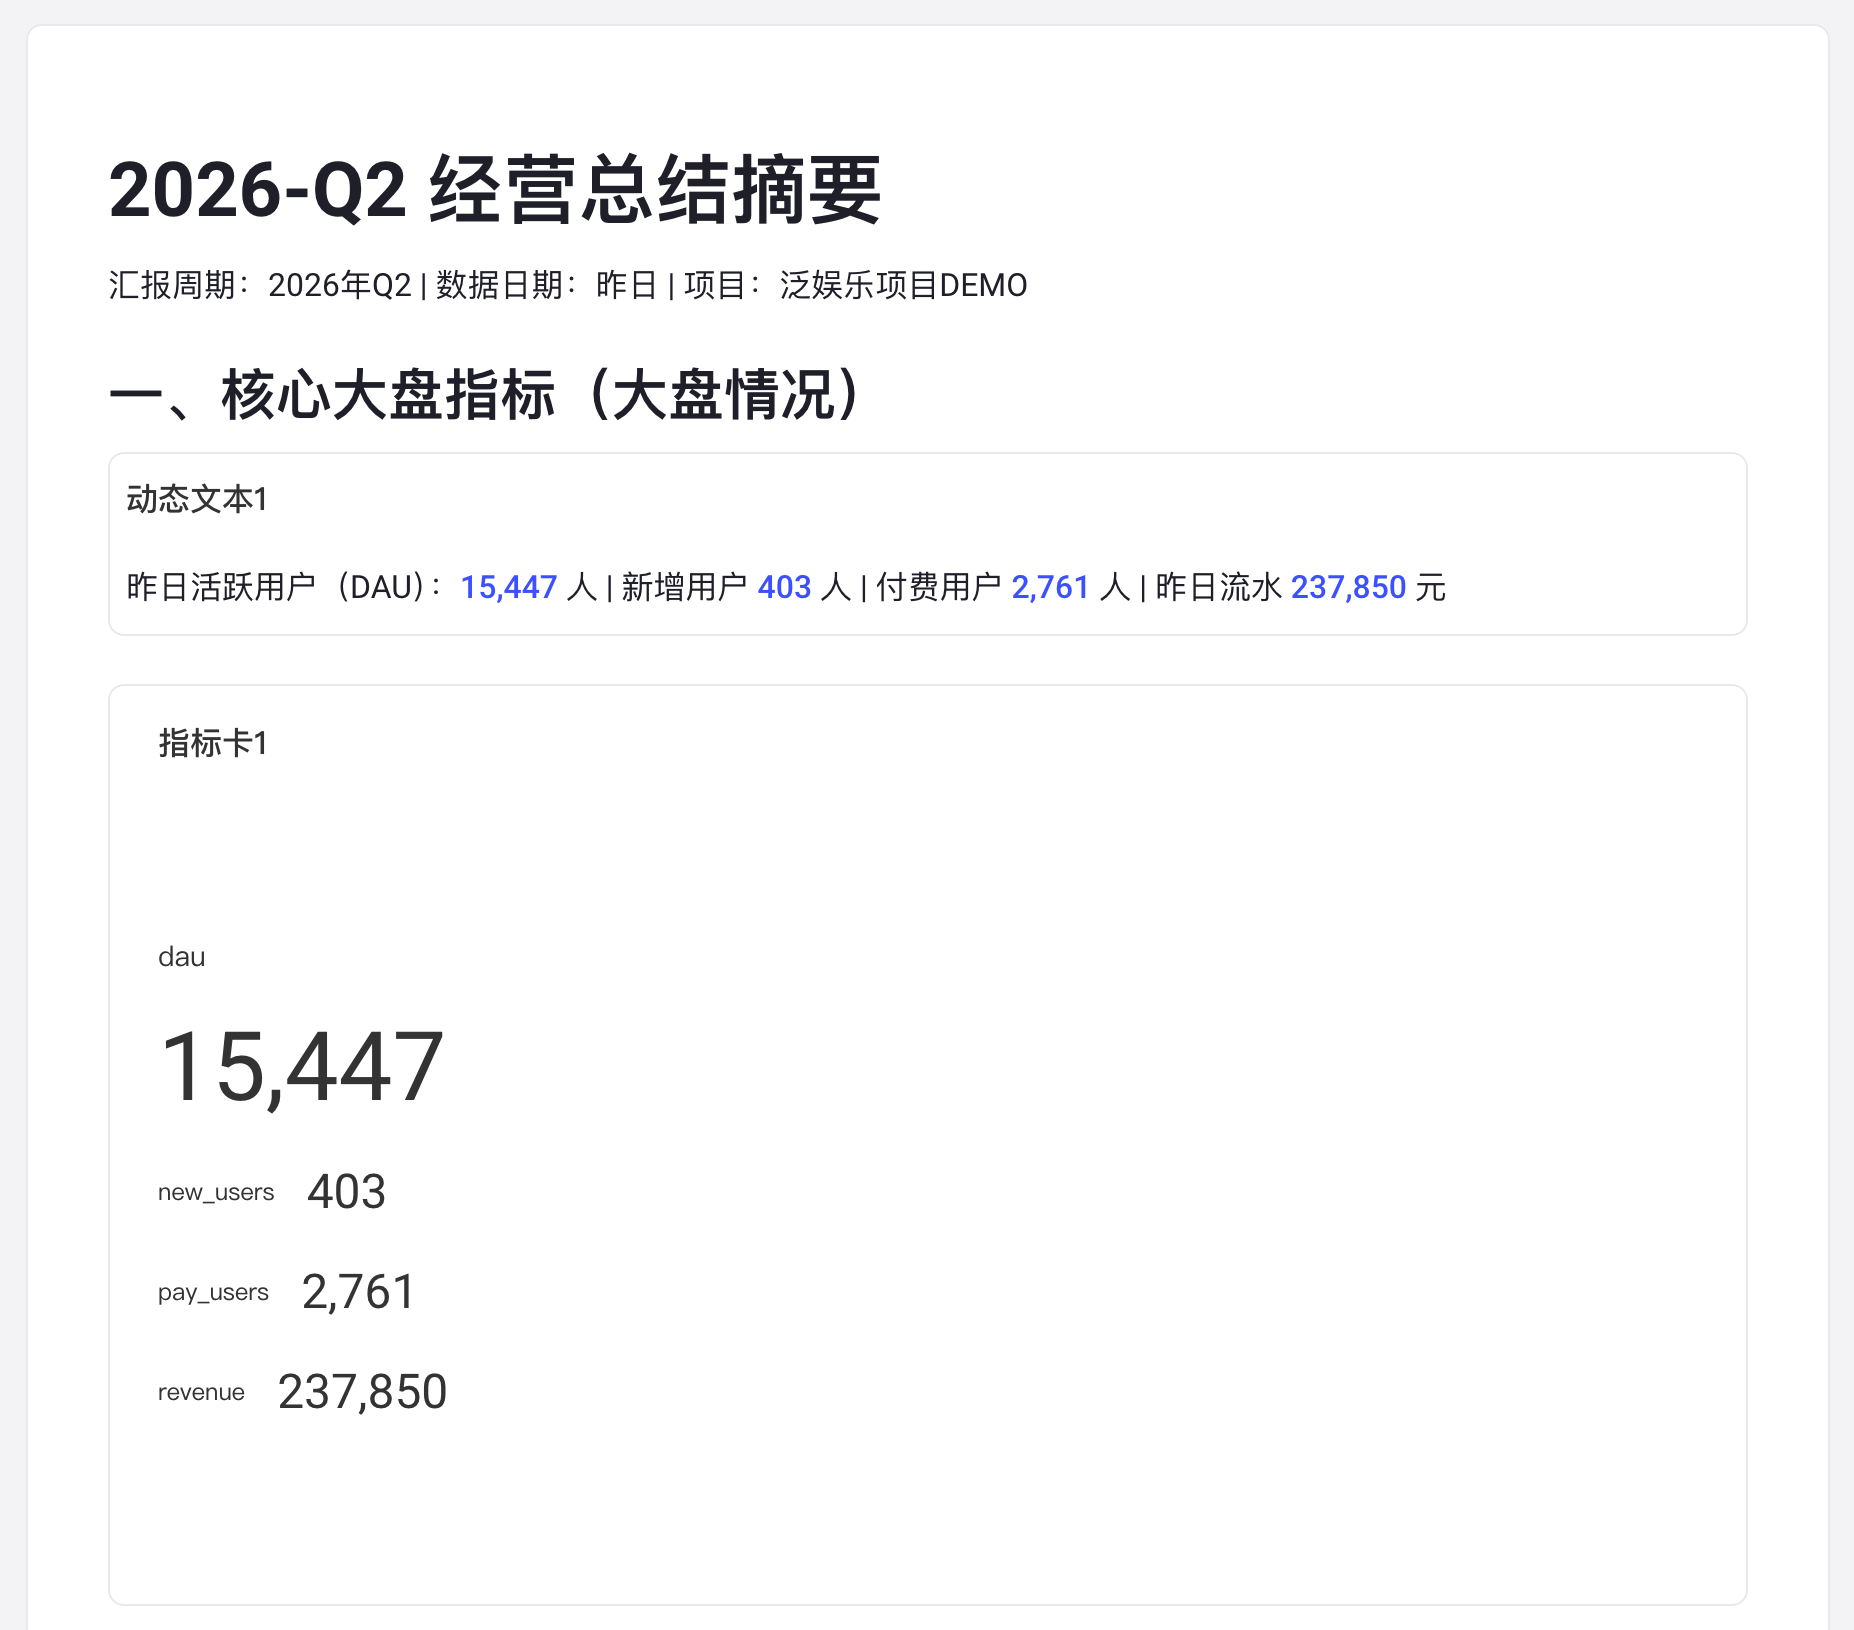The image size is (1854, 1630).
Task: Click the 403 value beside new_users
Action: (346, 1191)
